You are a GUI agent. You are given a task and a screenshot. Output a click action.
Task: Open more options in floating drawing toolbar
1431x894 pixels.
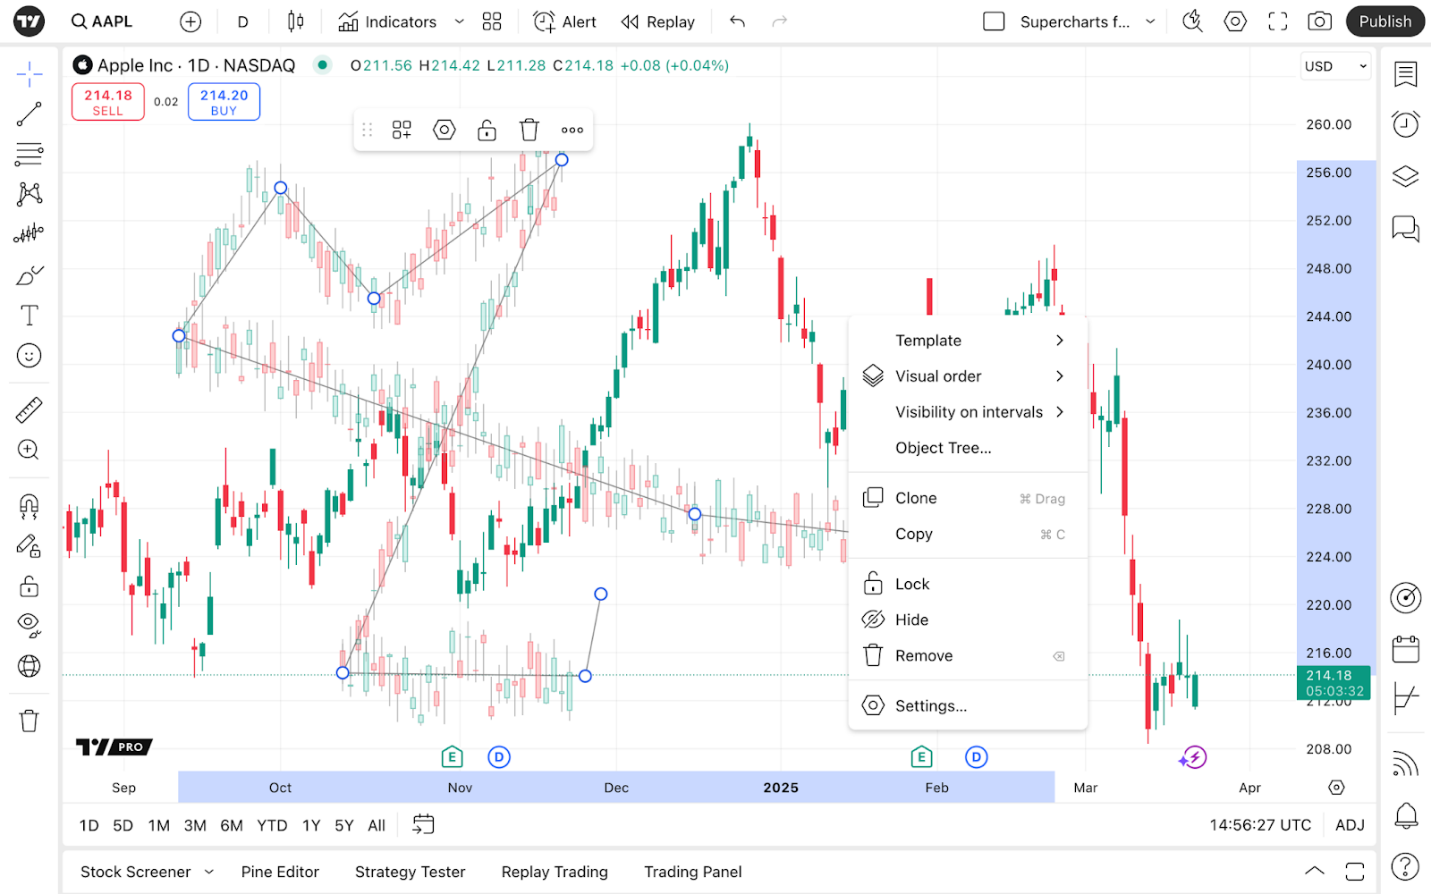pos(572,130)
